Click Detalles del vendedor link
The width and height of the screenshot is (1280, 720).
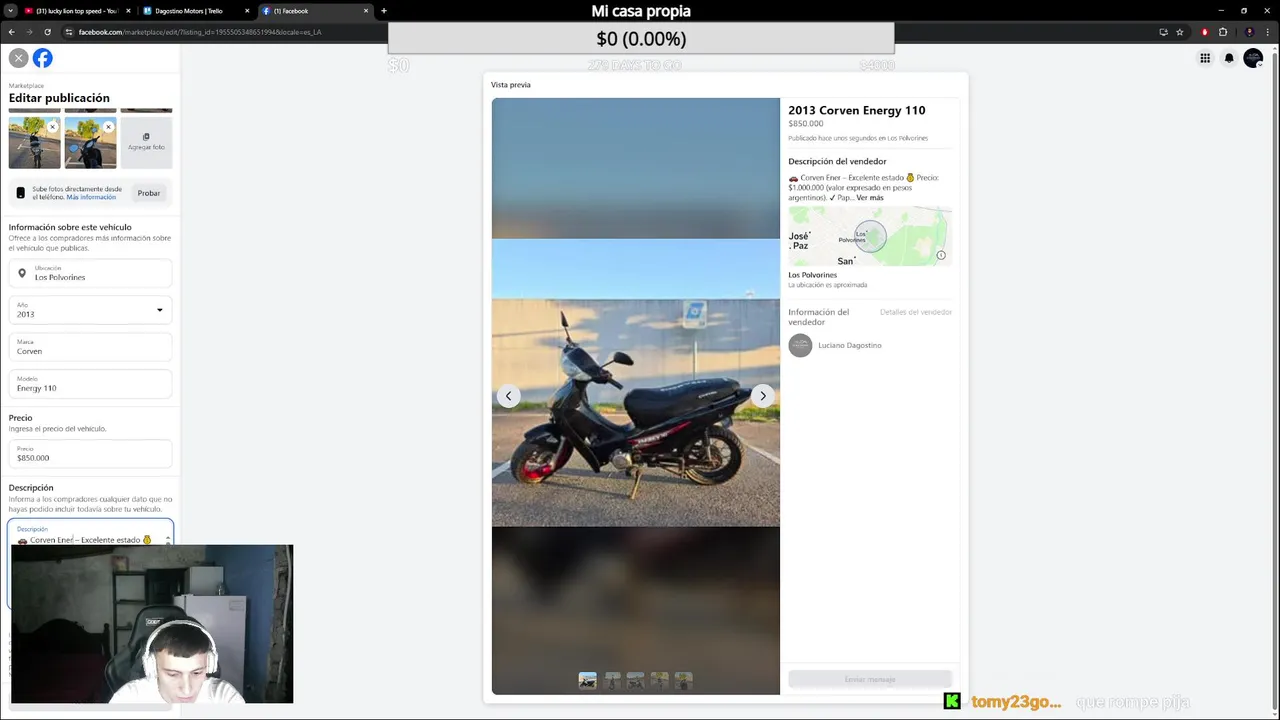coord(916,312)
